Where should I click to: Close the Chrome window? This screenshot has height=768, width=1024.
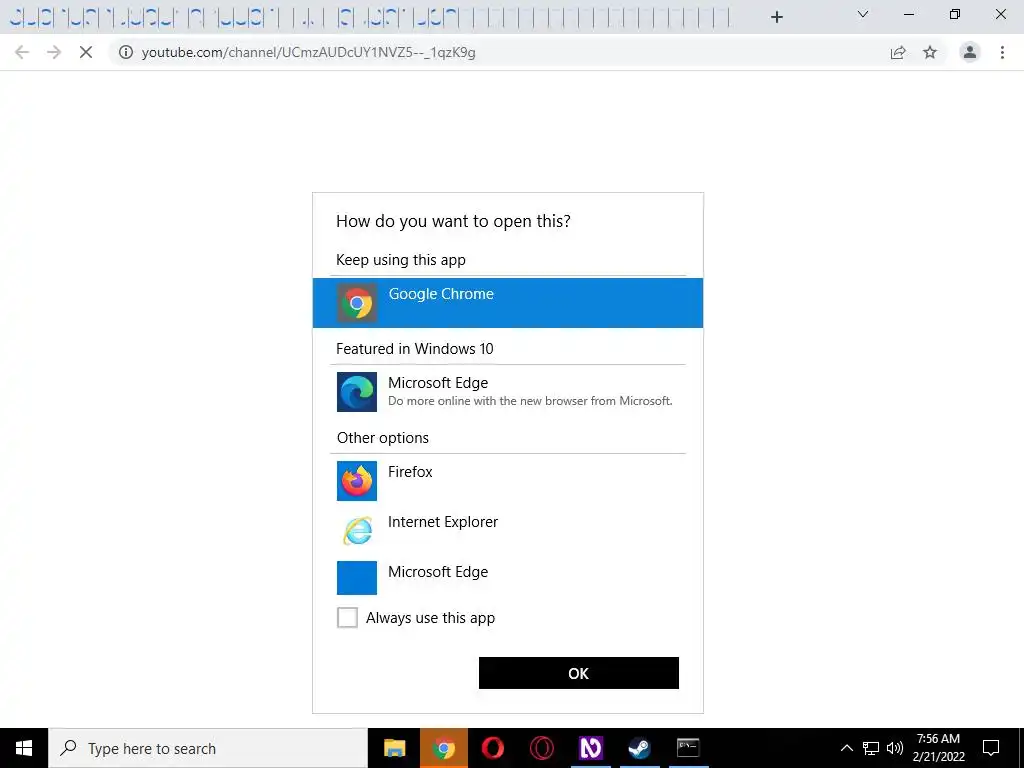[x=1000, y=14]
